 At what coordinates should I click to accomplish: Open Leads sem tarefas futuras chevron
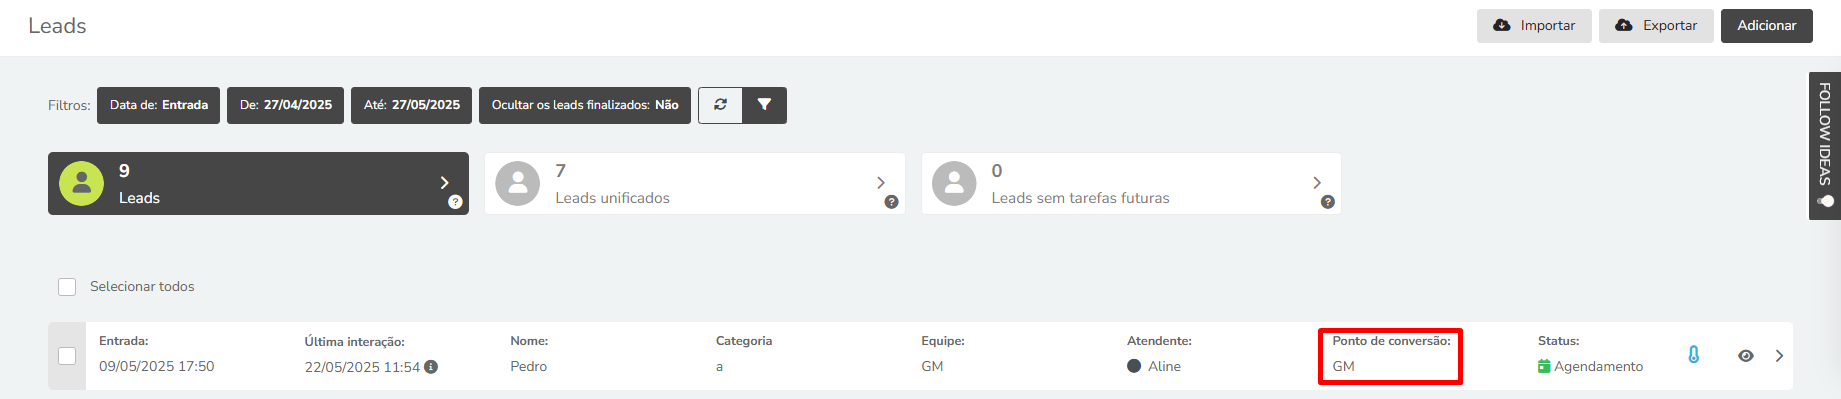coord(1316,183)
